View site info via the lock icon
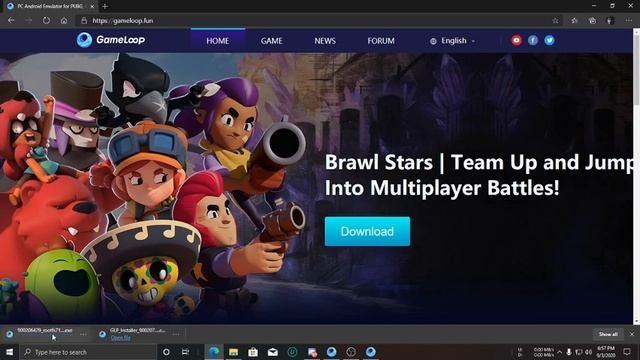Screen dimensions: 640x360 pyautogui.click(x=84, y=20)
